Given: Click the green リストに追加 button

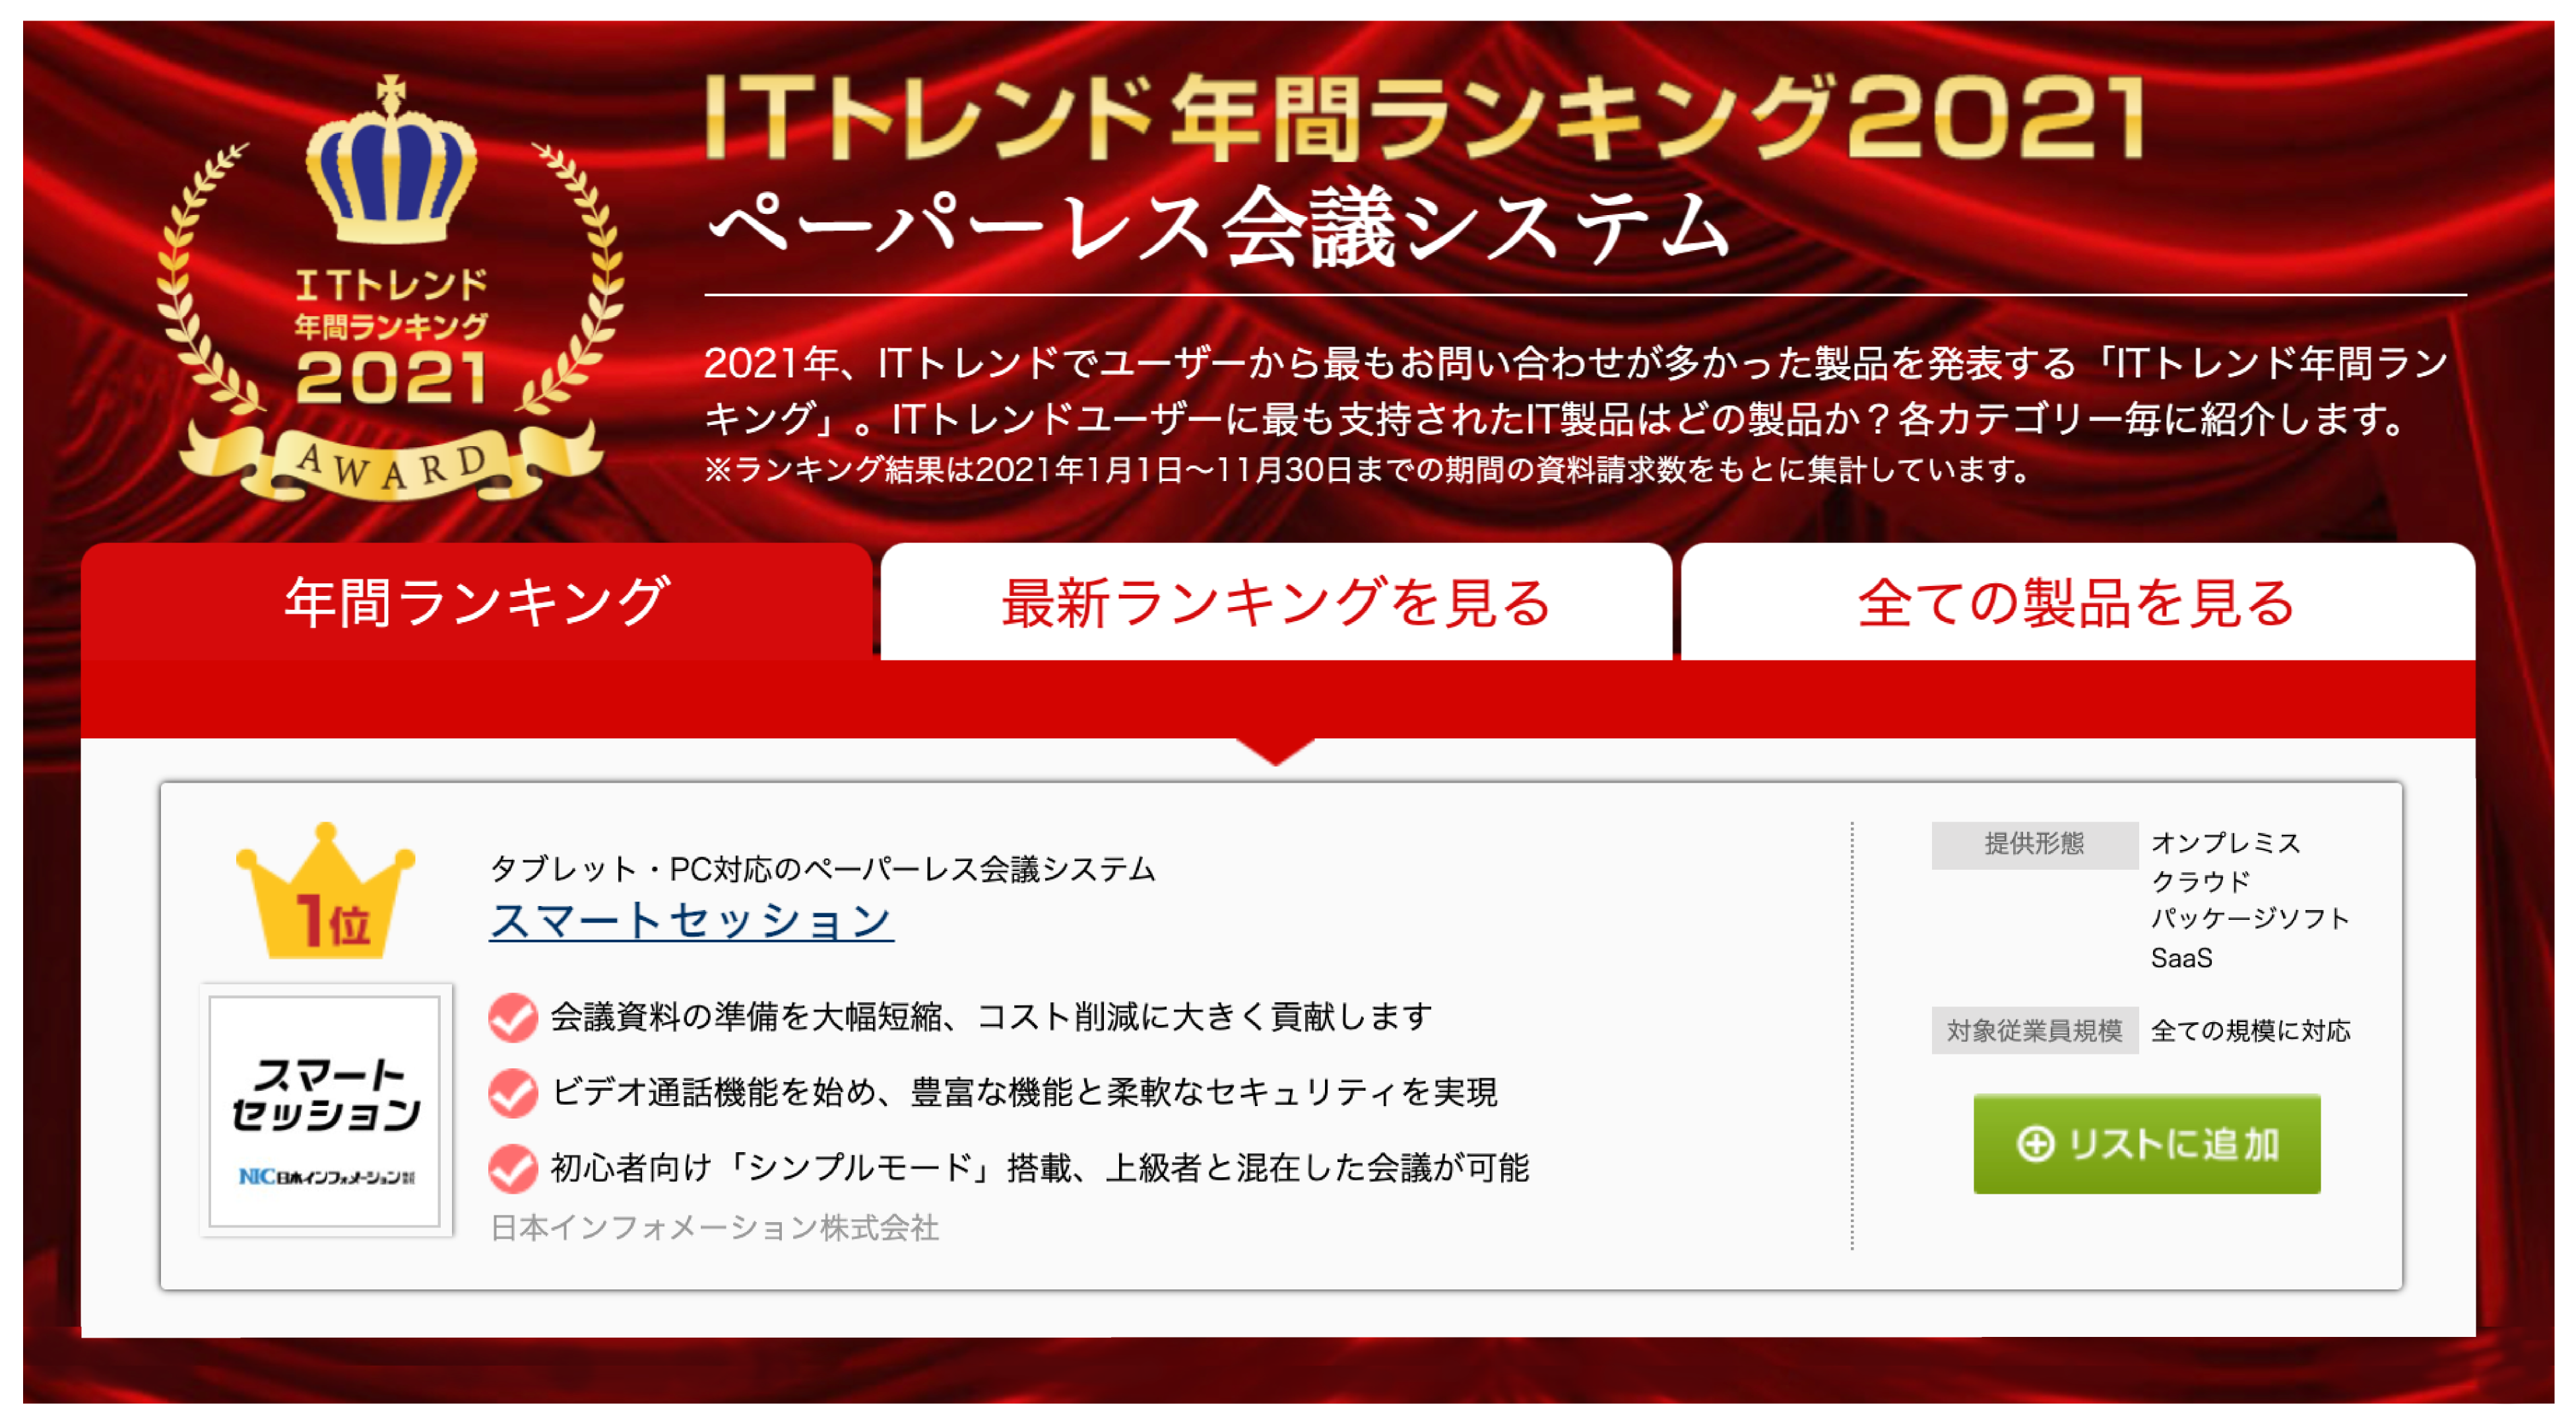Looking at the screenshot, I should pyautogui.click(x=2147, y=1143).
